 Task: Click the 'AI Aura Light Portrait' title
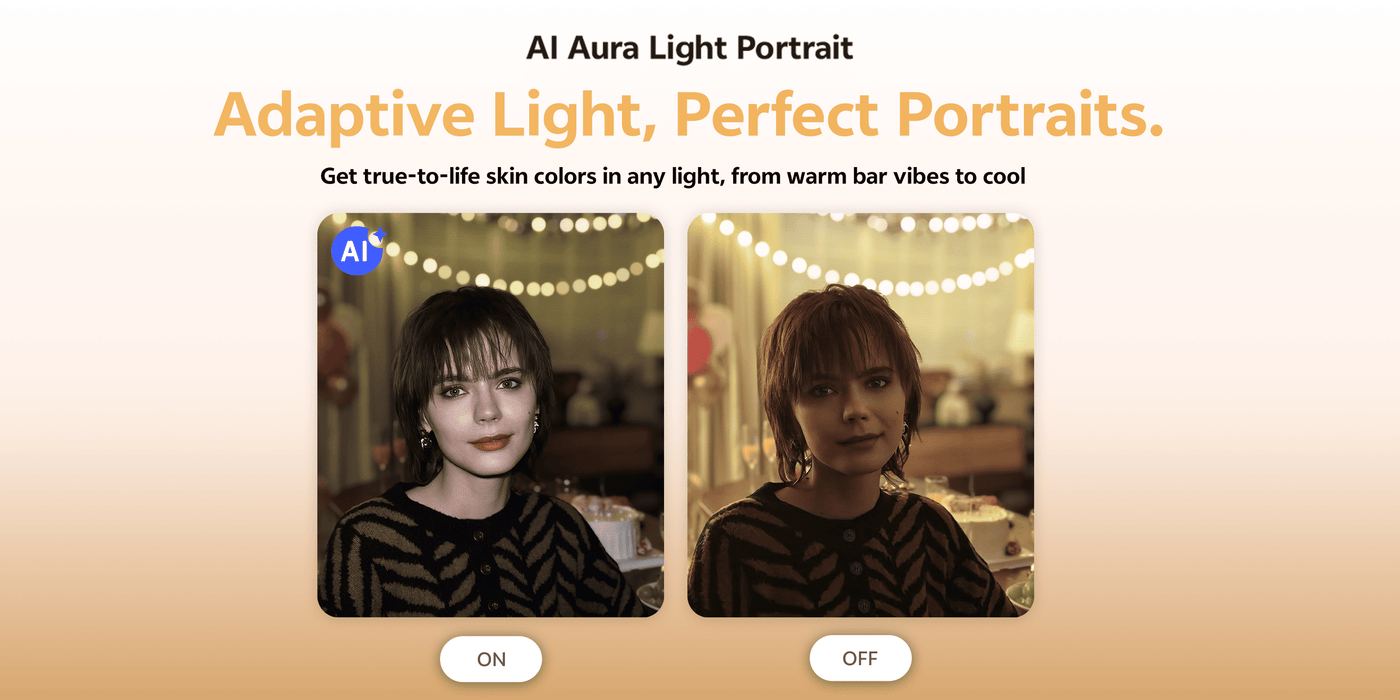pyautogui.click(x=690, y=48)
